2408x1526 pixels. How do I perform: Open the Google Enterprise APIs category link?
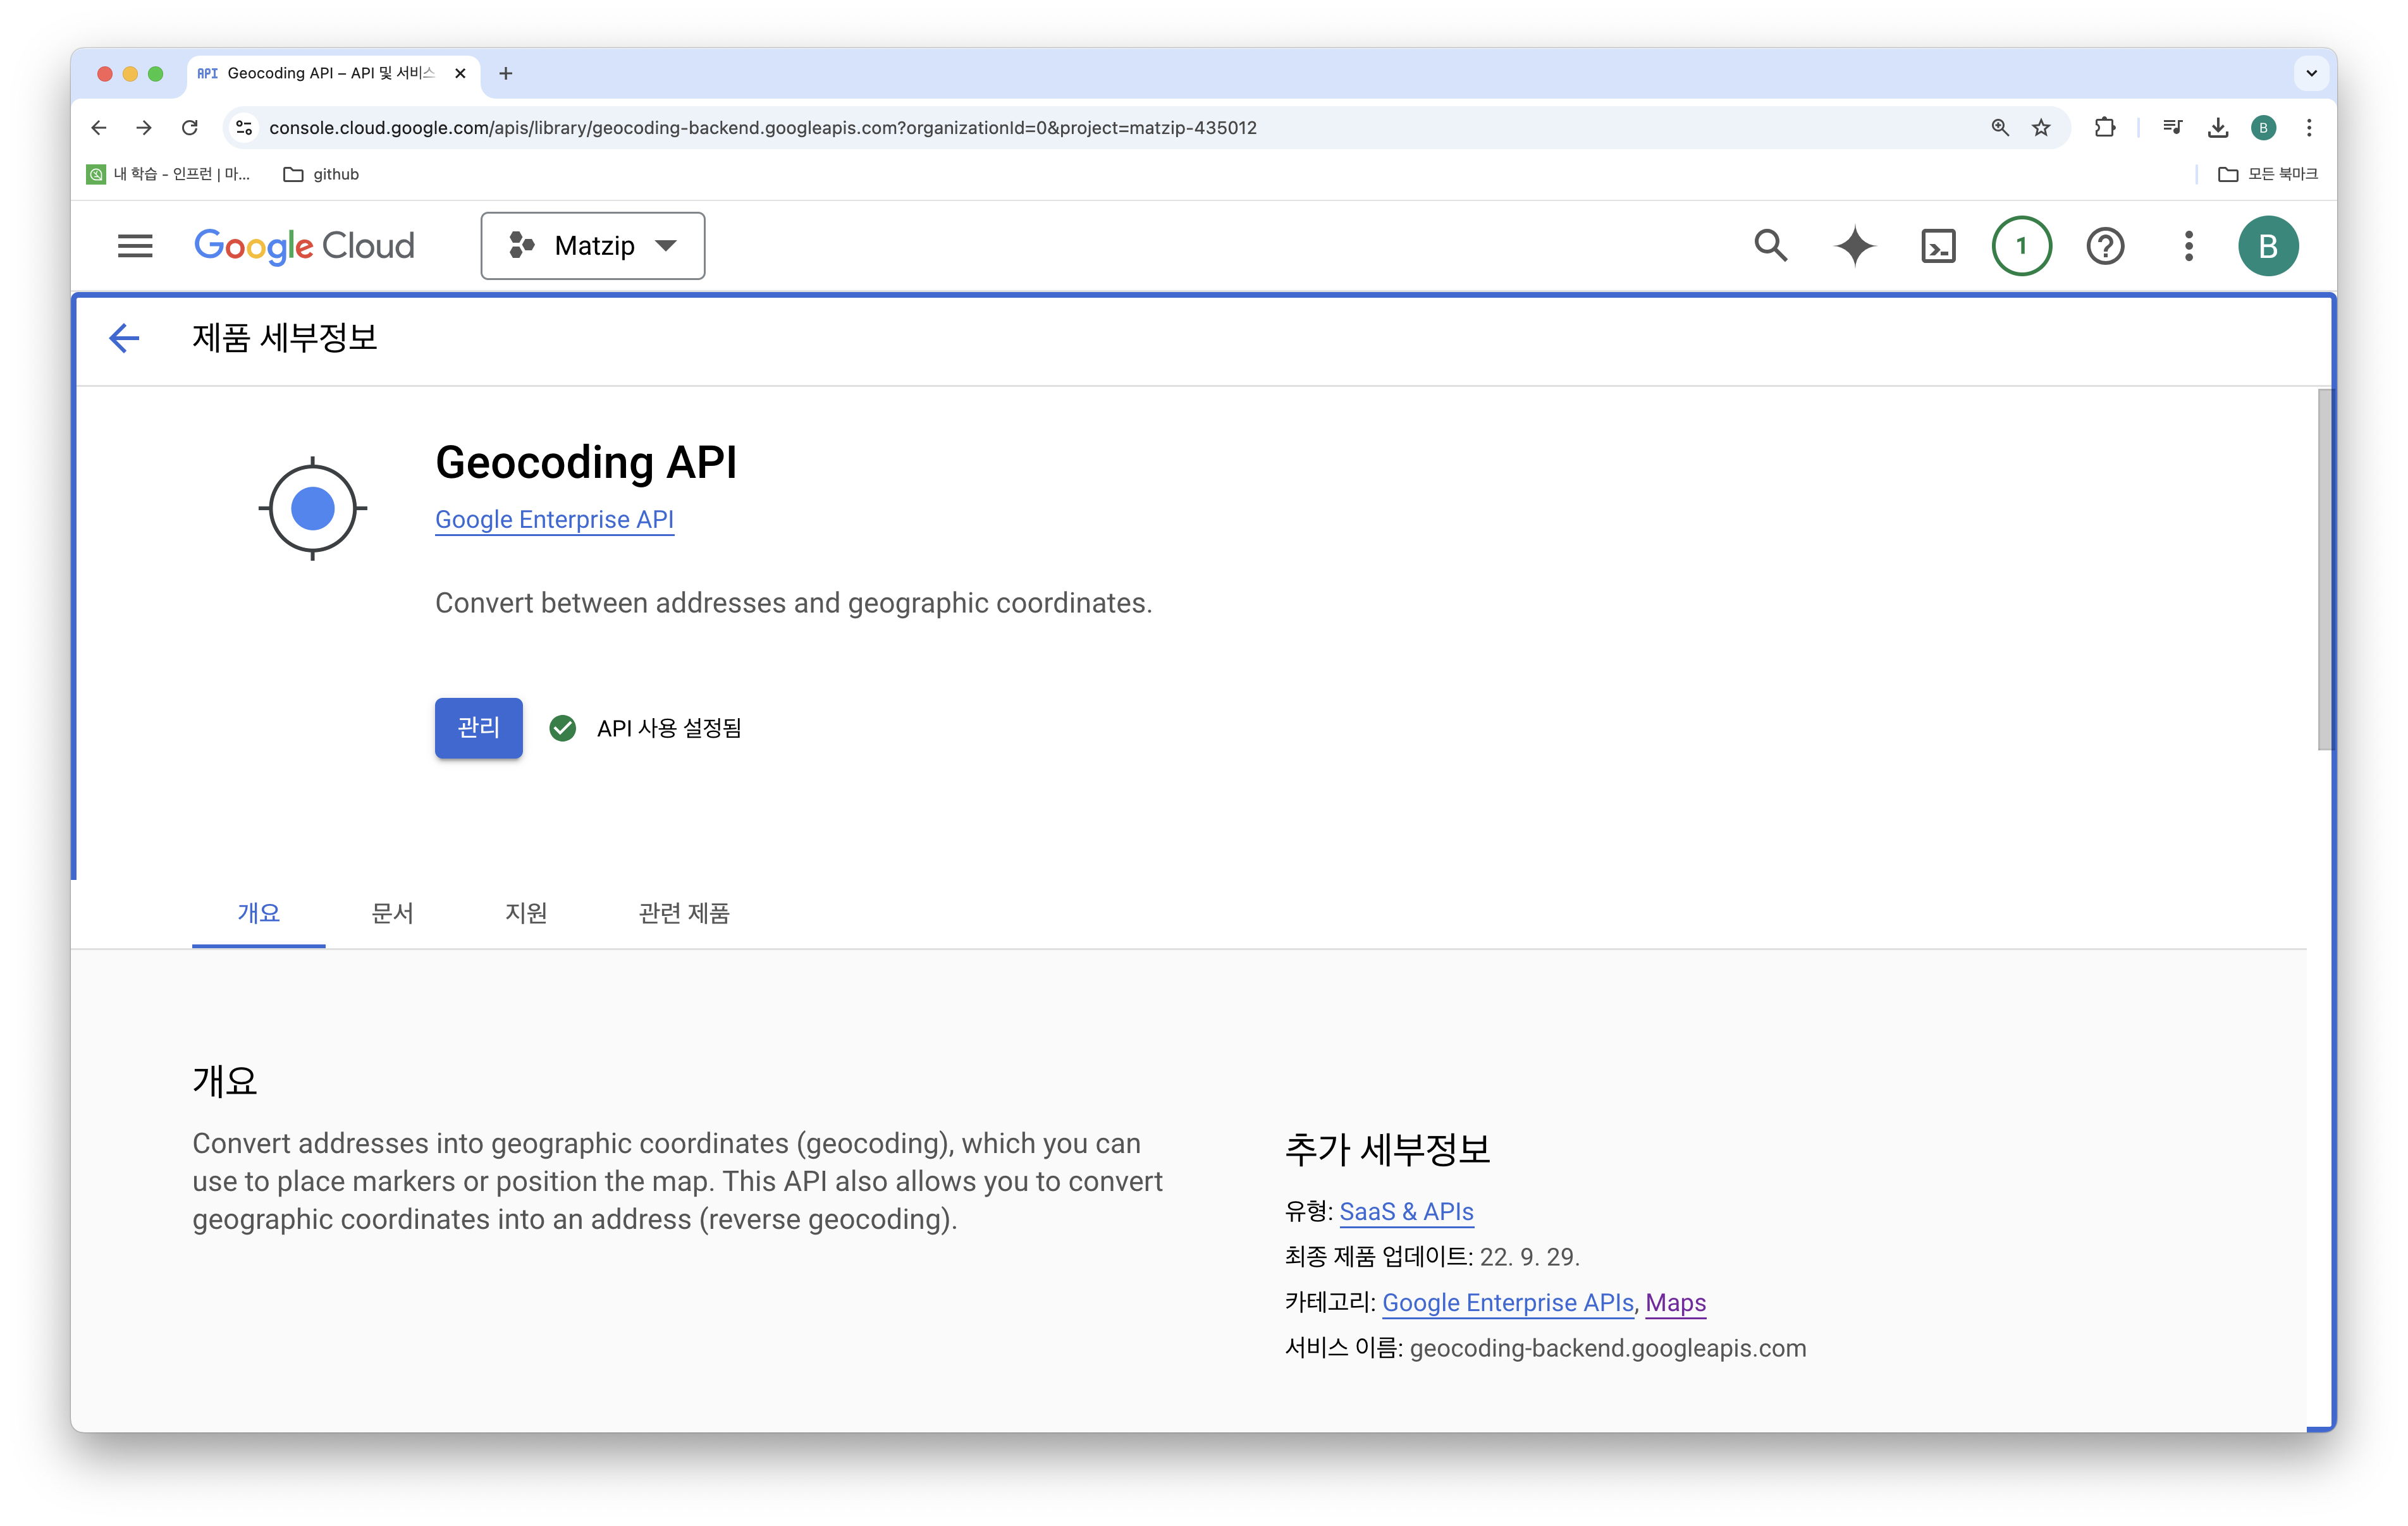pyautogui.click(x=1508, y=1303)
